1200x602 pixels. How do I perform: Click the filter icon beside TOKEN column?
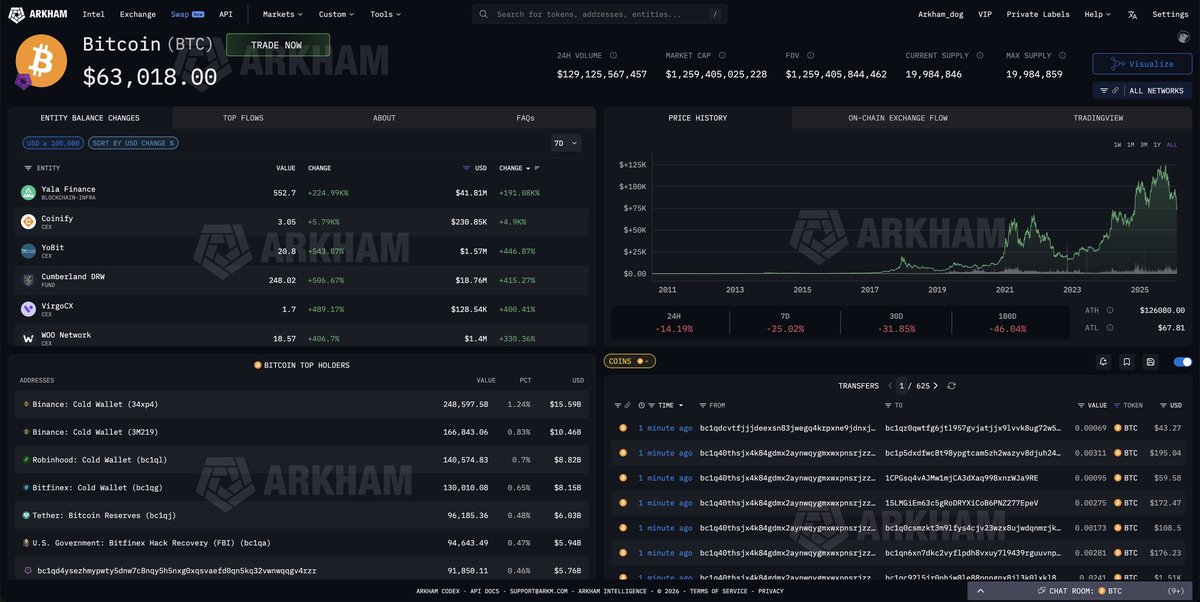coord(1119,405)
